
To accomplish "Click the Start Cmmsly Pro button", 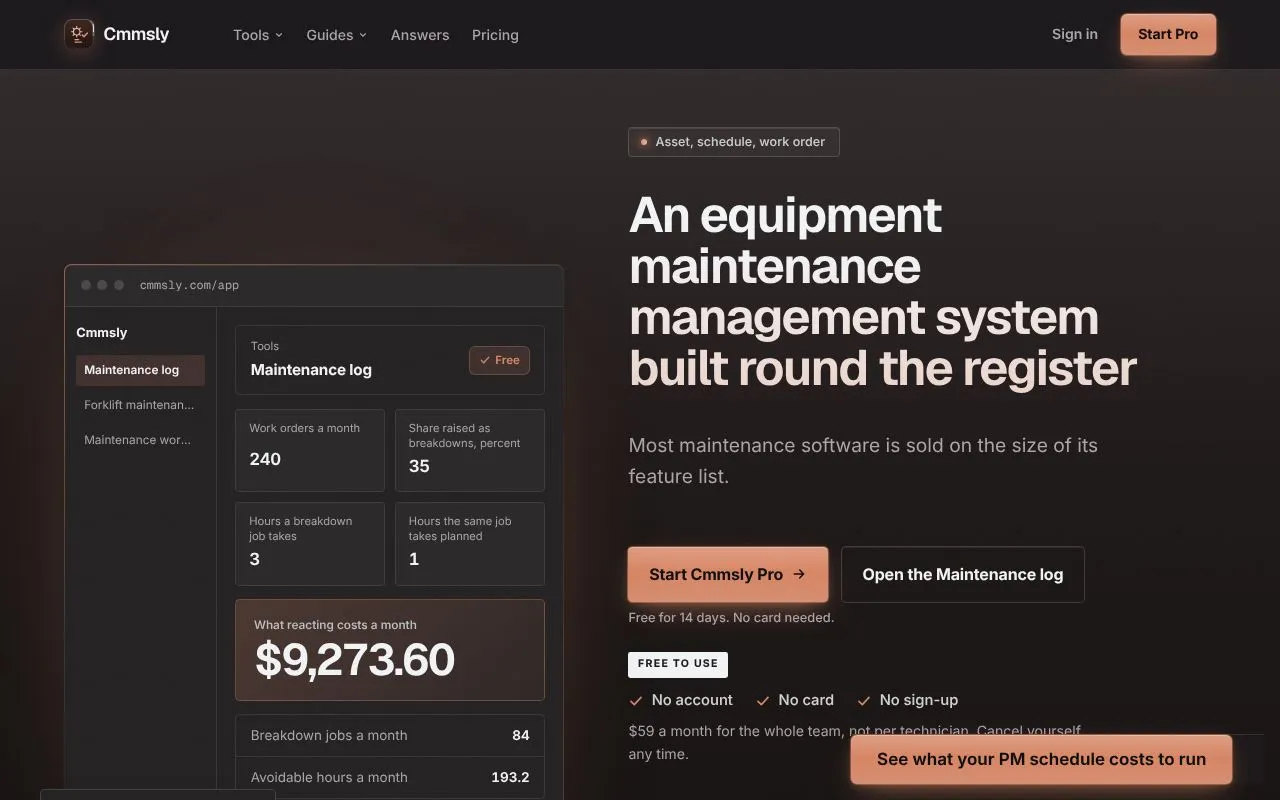I will [x=727, y=574].
